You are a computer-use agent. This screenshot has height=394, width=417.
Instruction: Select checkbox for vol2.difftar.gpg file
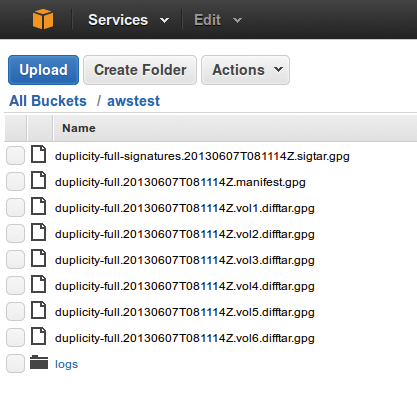pyautogui.click(x=15, y=233)
